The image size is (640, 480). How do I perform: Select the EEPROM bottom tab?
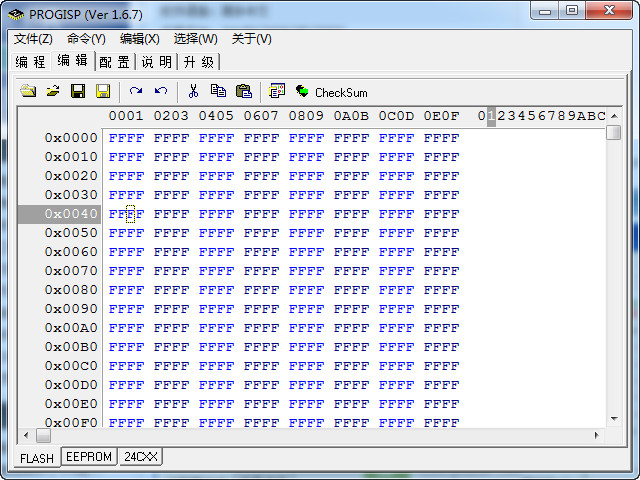pyautogui.click(x=88, y=457)
